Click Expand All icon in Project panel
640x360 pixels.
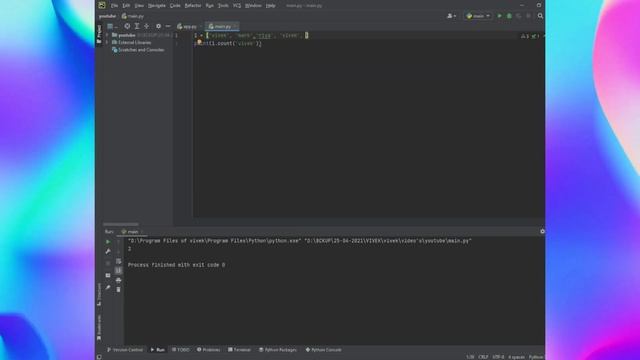137,26
